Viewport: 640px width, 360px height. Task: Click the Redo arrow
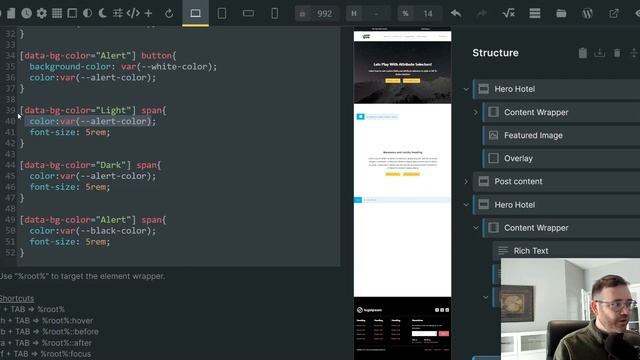482,13
